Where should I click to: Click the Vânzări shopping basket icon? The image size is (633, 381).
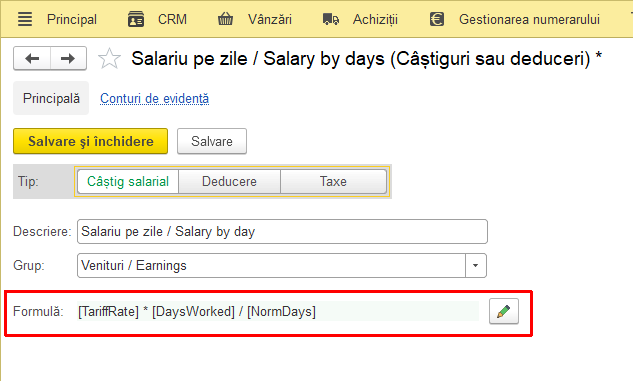pos(225,19)
